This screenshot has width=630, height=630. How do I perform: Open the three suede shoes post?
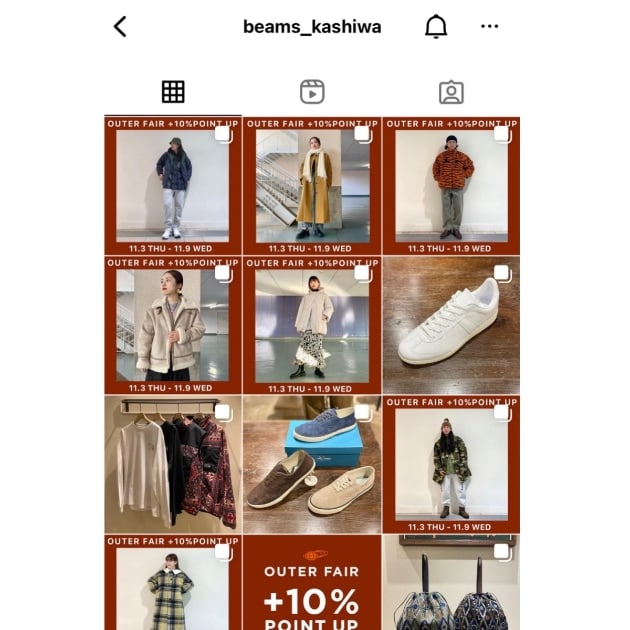312,464
